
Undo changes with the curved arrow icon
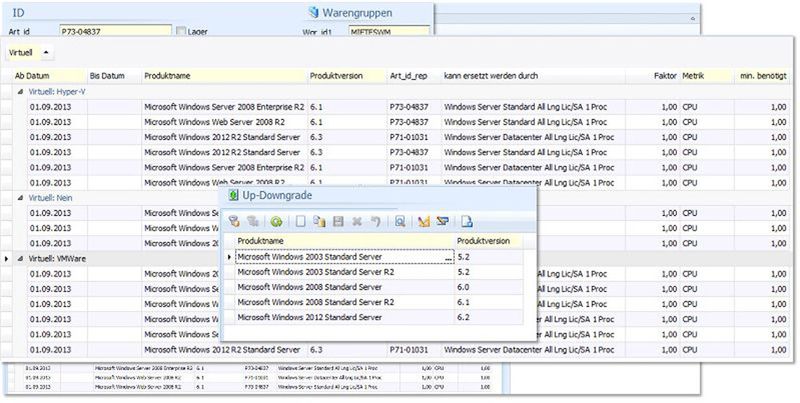click(x=376, y=221)
